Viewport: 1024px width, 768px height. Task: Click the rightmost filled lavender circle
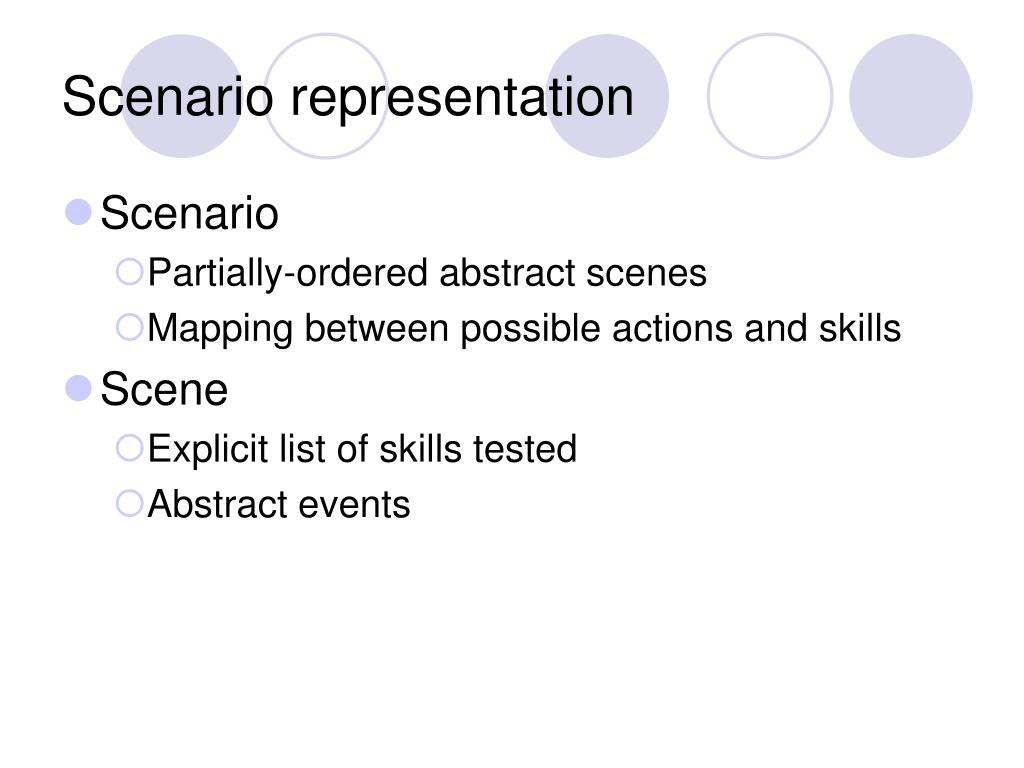click(x=911, y=96)
